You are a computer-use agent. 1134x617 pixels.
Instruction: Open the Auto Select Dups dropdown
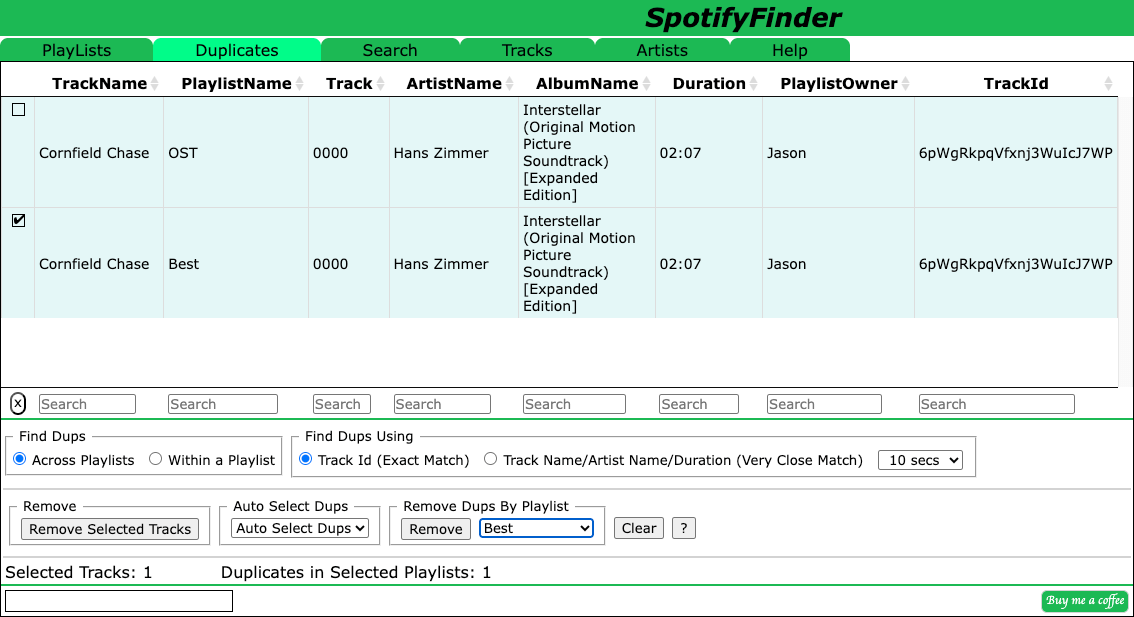pyautogui.click(x=299, y=529)
